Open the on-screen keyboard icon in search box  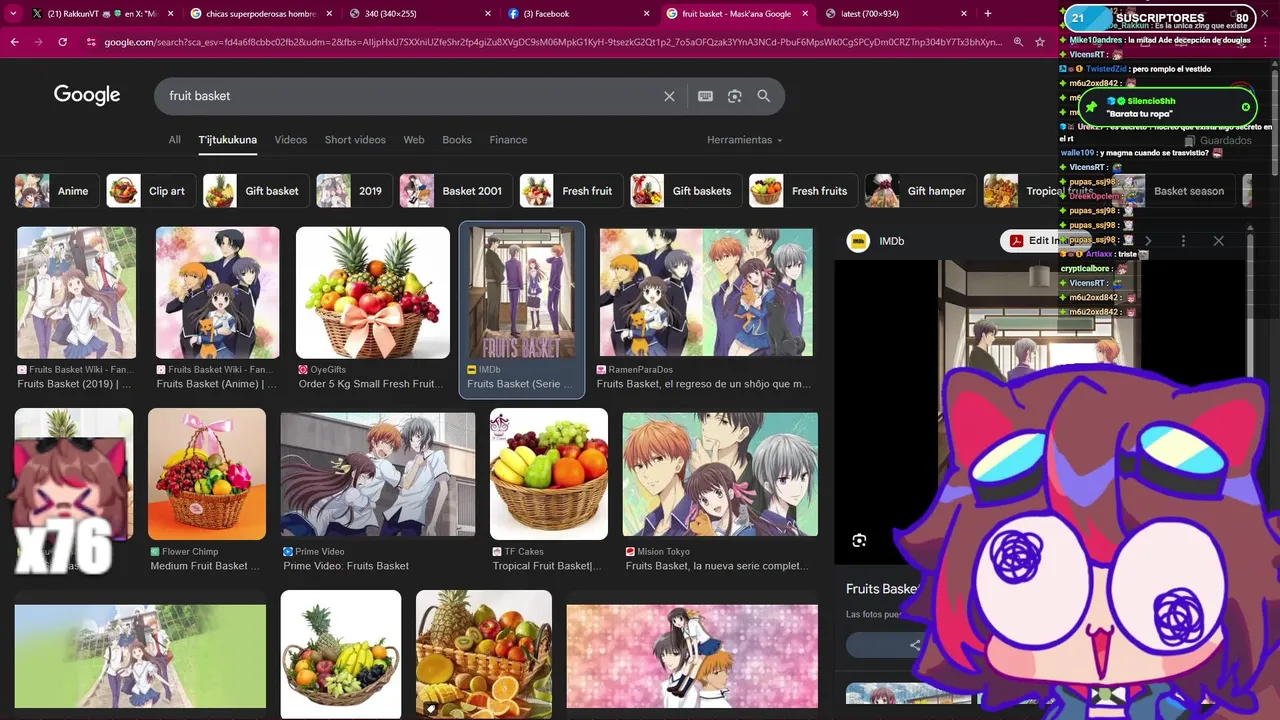[705, 96]
